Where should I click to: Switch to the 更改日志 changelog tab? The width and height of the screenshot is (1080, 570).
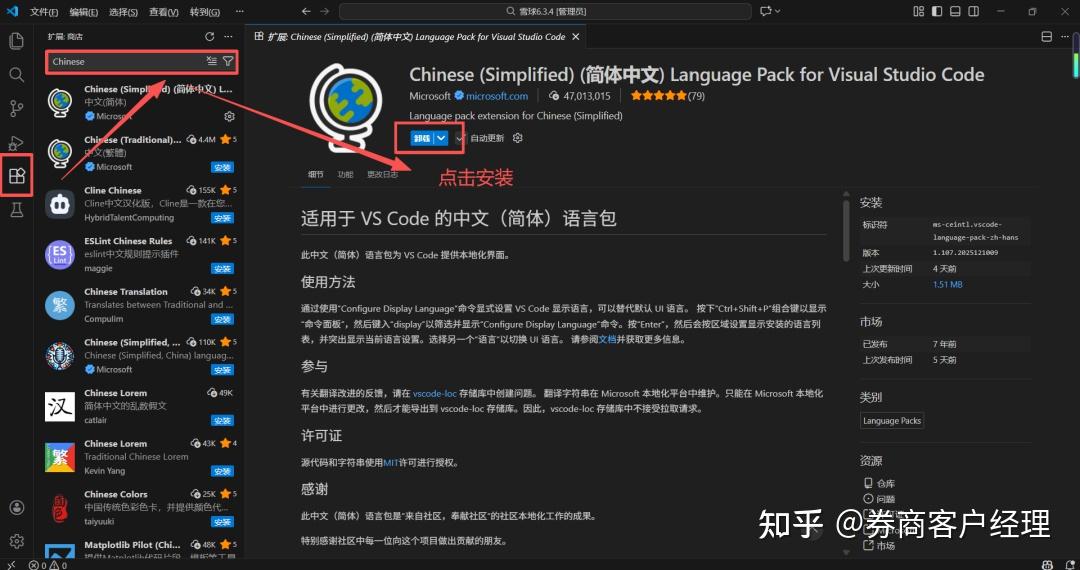[x=382, y=174]
